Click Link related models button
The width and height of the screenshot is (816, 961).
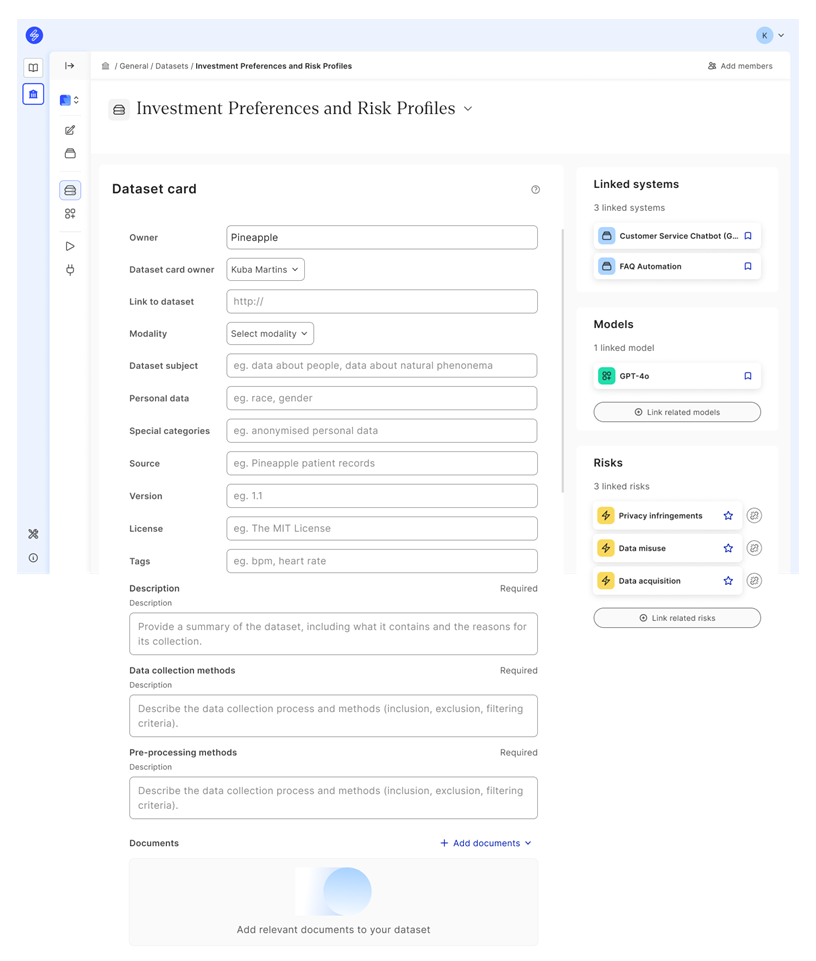(x=677, y=412)
